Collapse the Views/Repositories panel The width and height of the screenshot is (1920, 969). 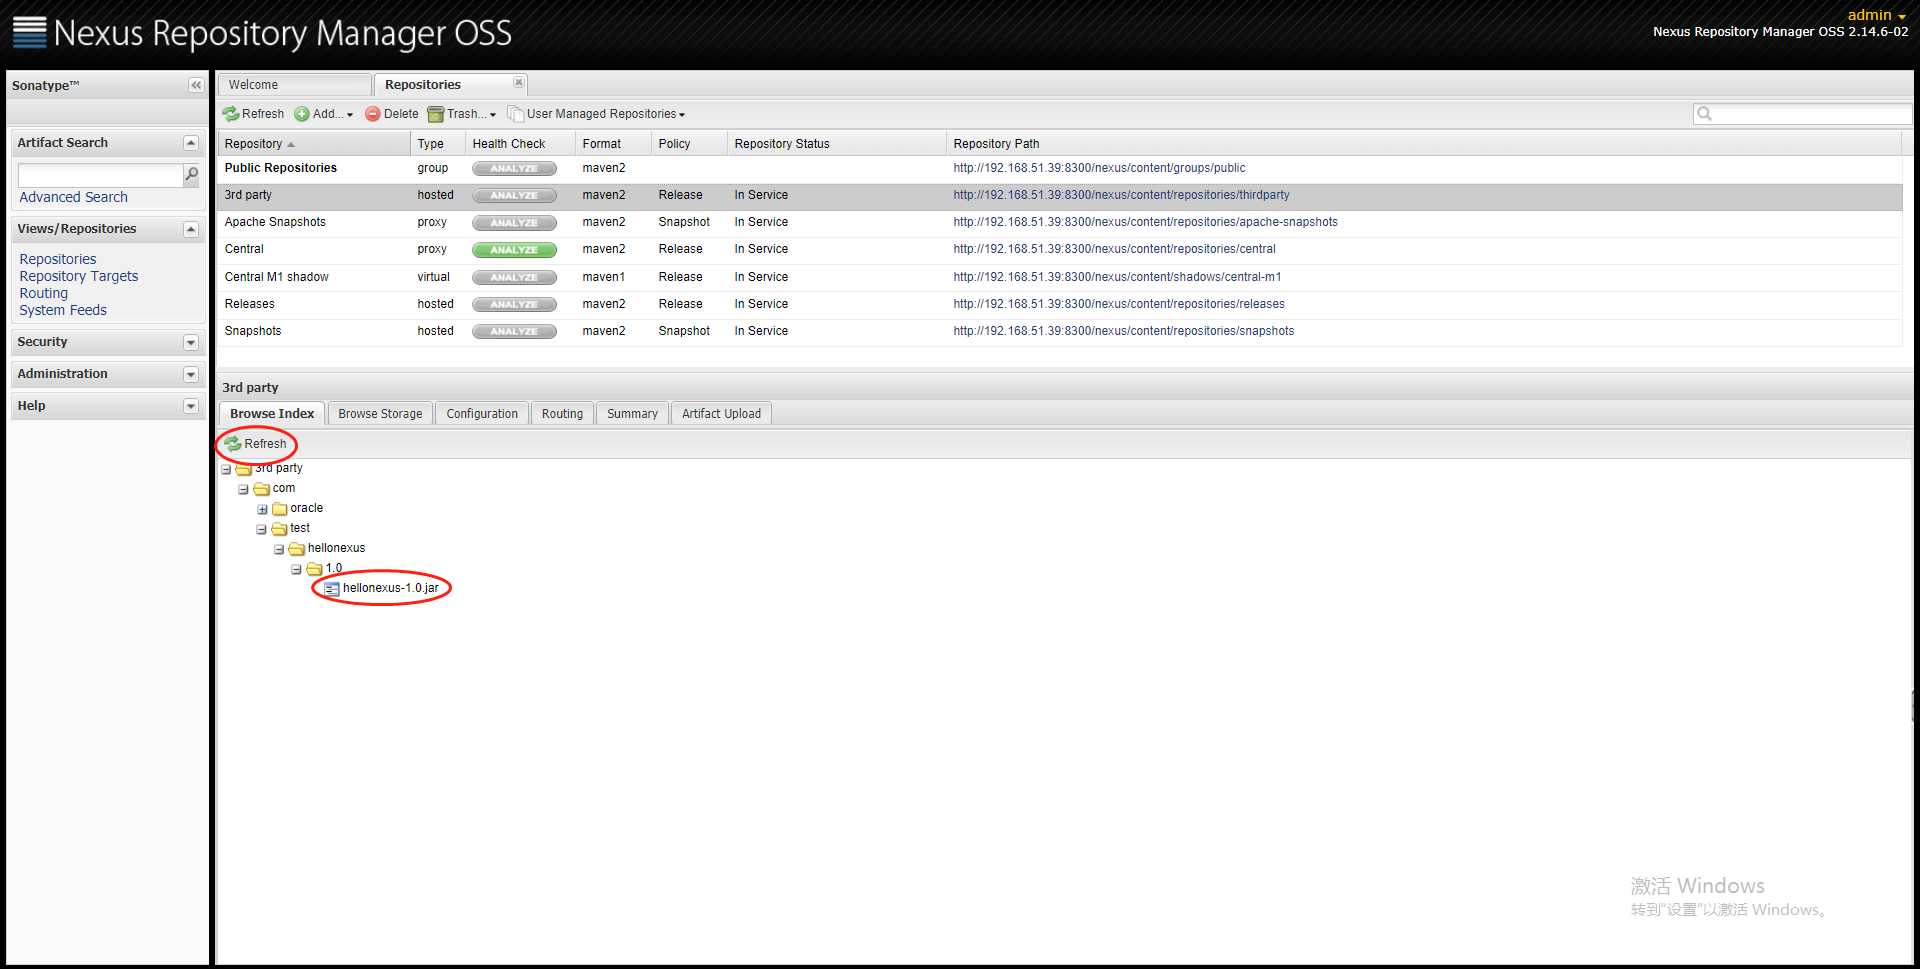click(191, 229)
